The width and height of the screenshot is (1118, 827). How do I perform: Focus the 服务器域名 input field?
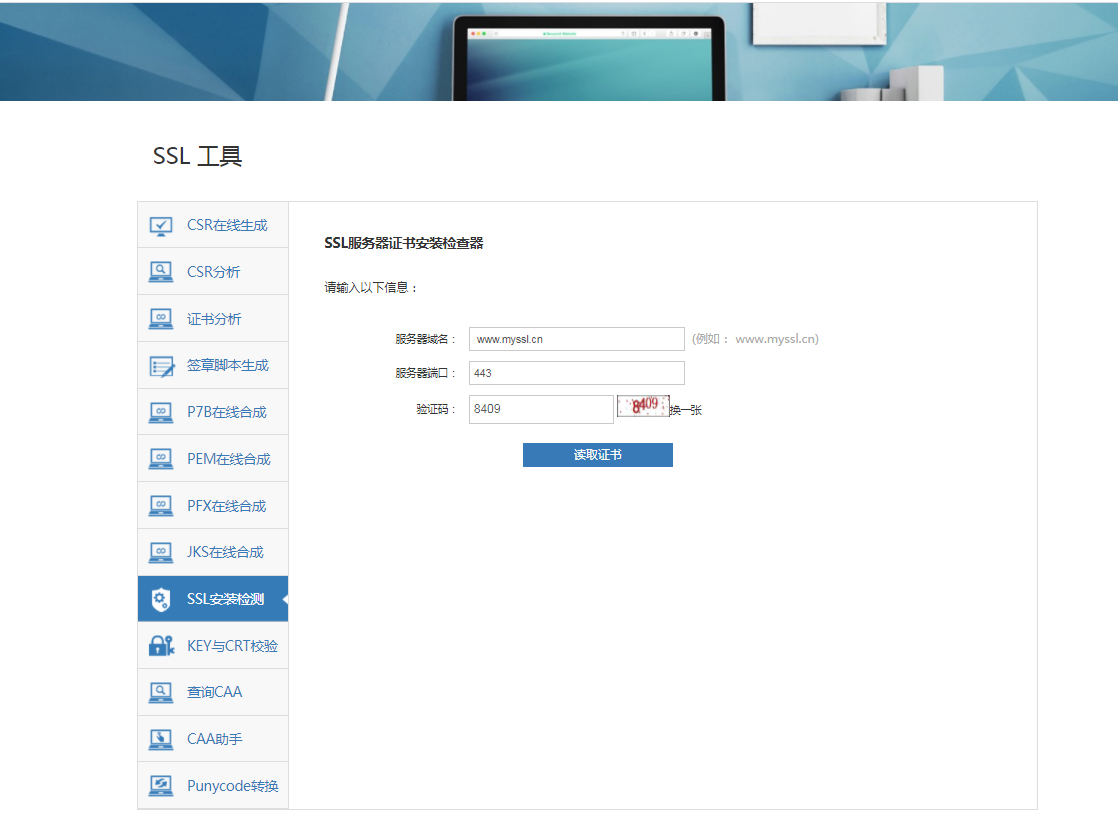pyautogui.click(x=577, y=339)
